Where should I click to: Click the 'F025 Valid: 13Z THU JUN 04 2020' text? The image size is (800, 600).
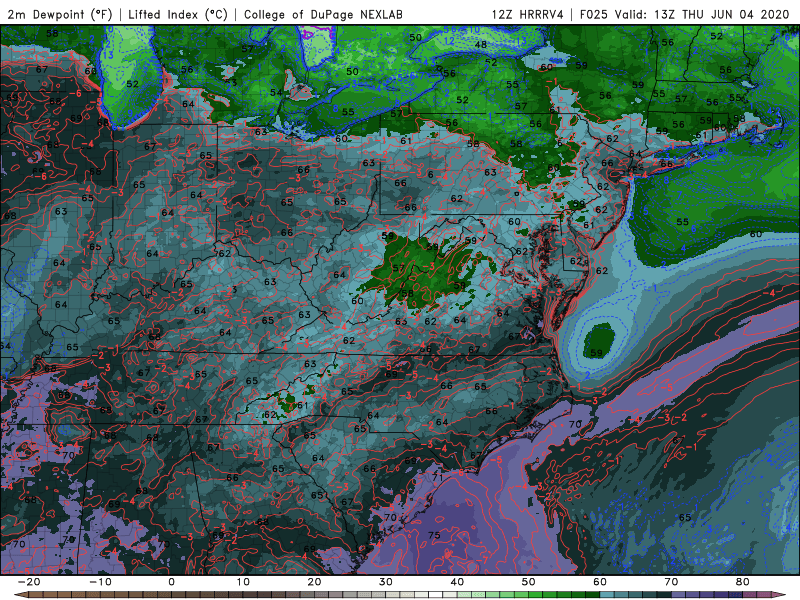[x=685, y=14]
